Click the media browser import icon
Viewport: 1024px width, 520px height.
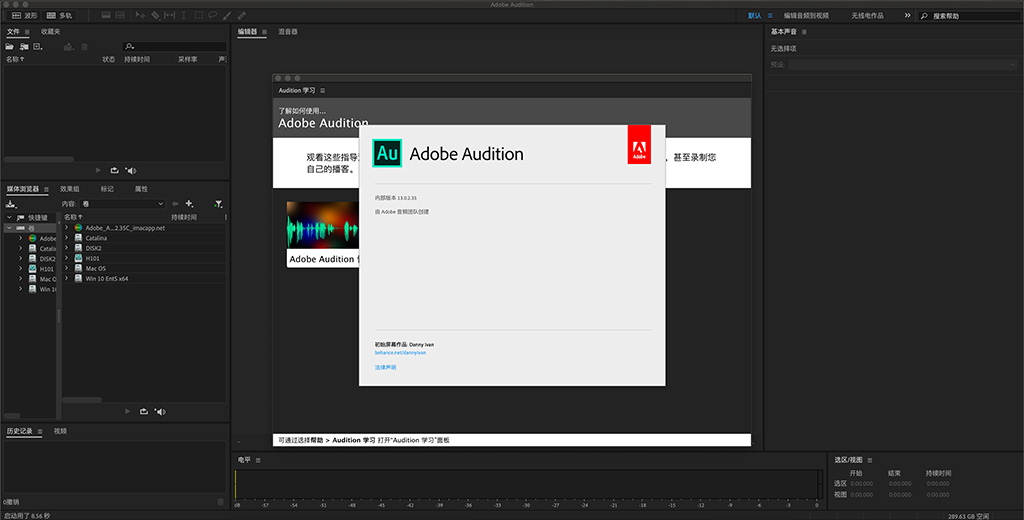point(11,204)
